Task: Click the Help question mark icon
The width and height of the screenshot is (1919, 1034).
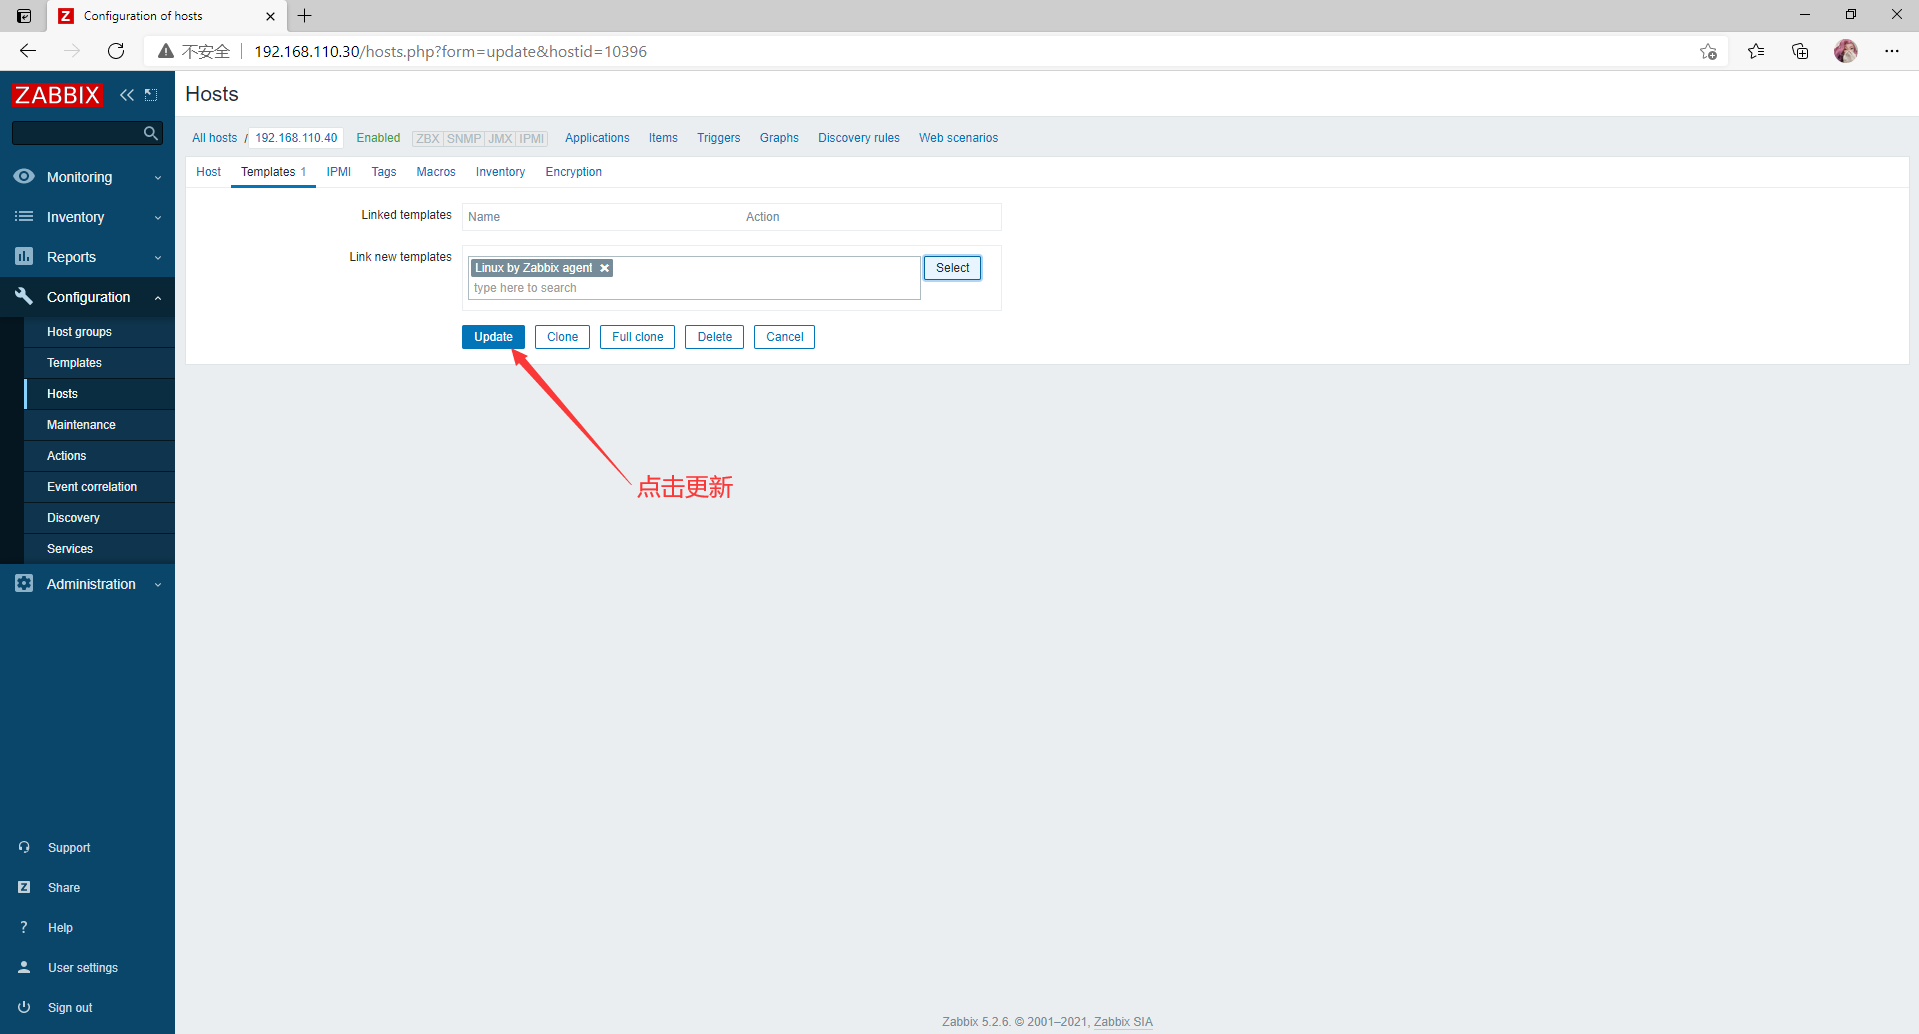Action: tap(24, 927)
